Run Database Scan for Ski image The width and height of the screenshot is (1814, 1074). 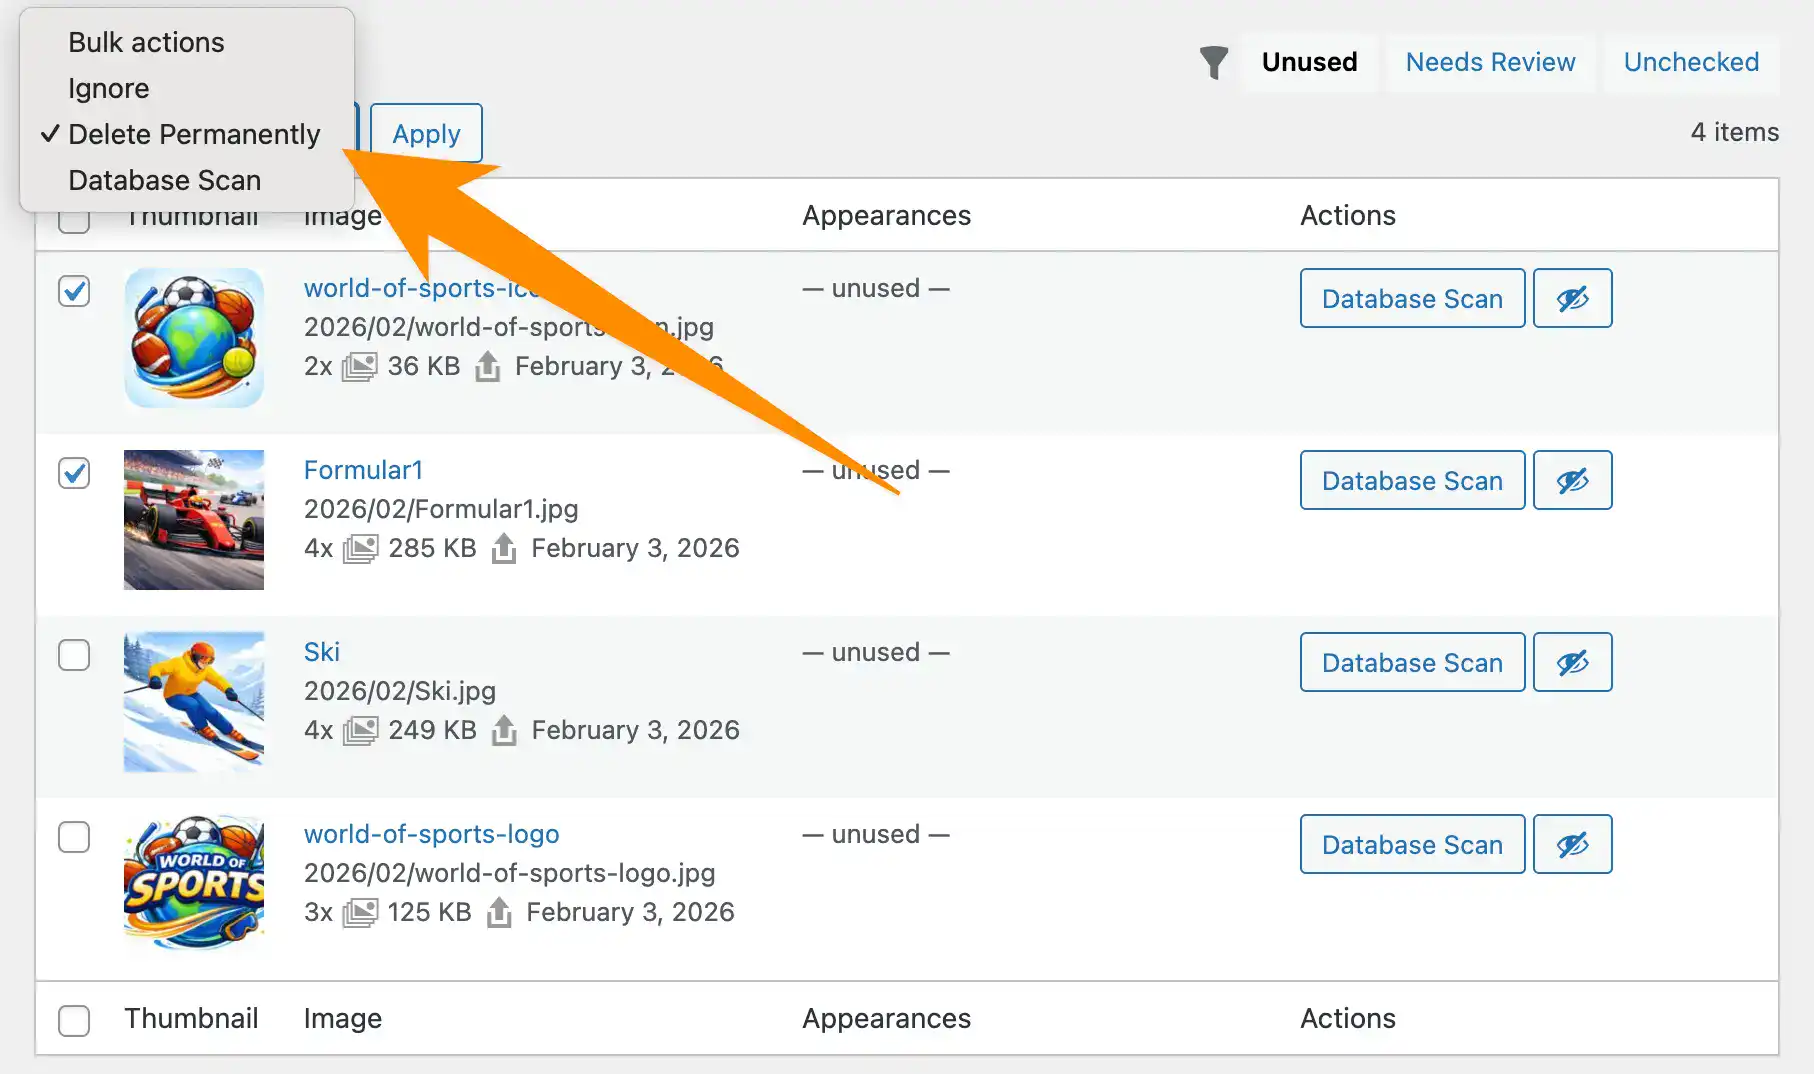point(1411,663)
